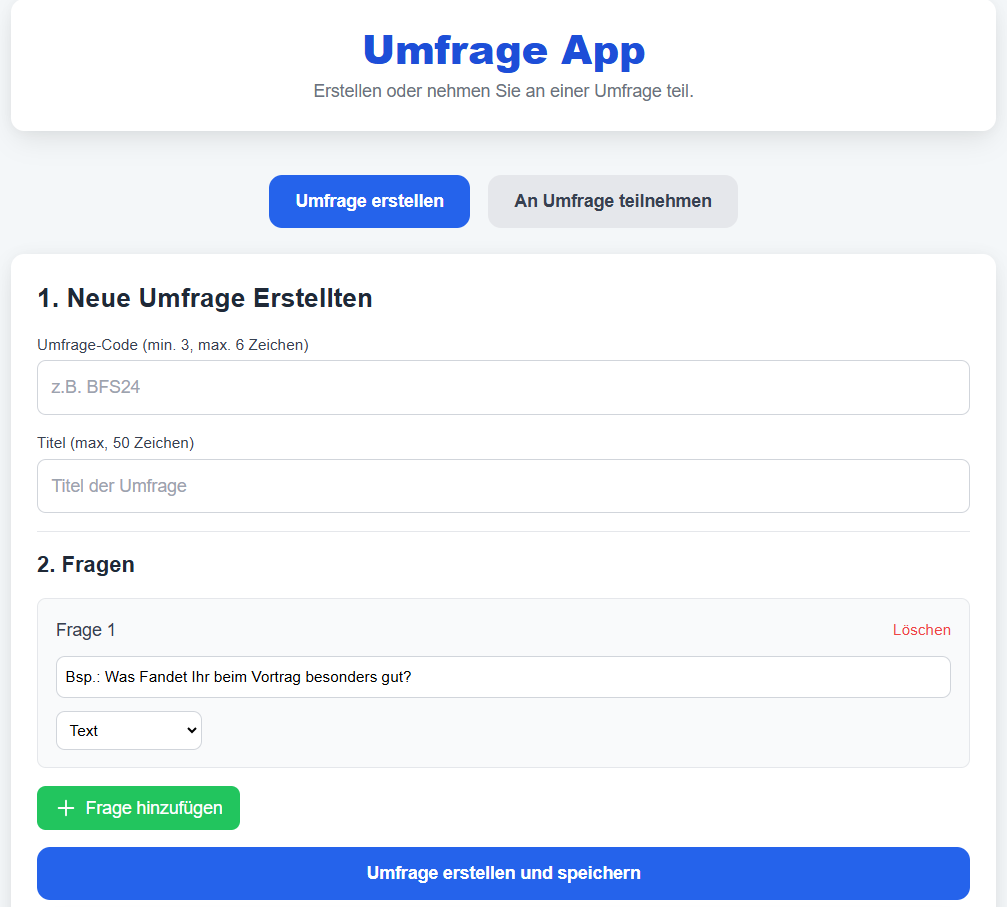
Task: Open the An Umfrage teilnehmen tab
Action: pyautogui.click(x=612, y=201)
